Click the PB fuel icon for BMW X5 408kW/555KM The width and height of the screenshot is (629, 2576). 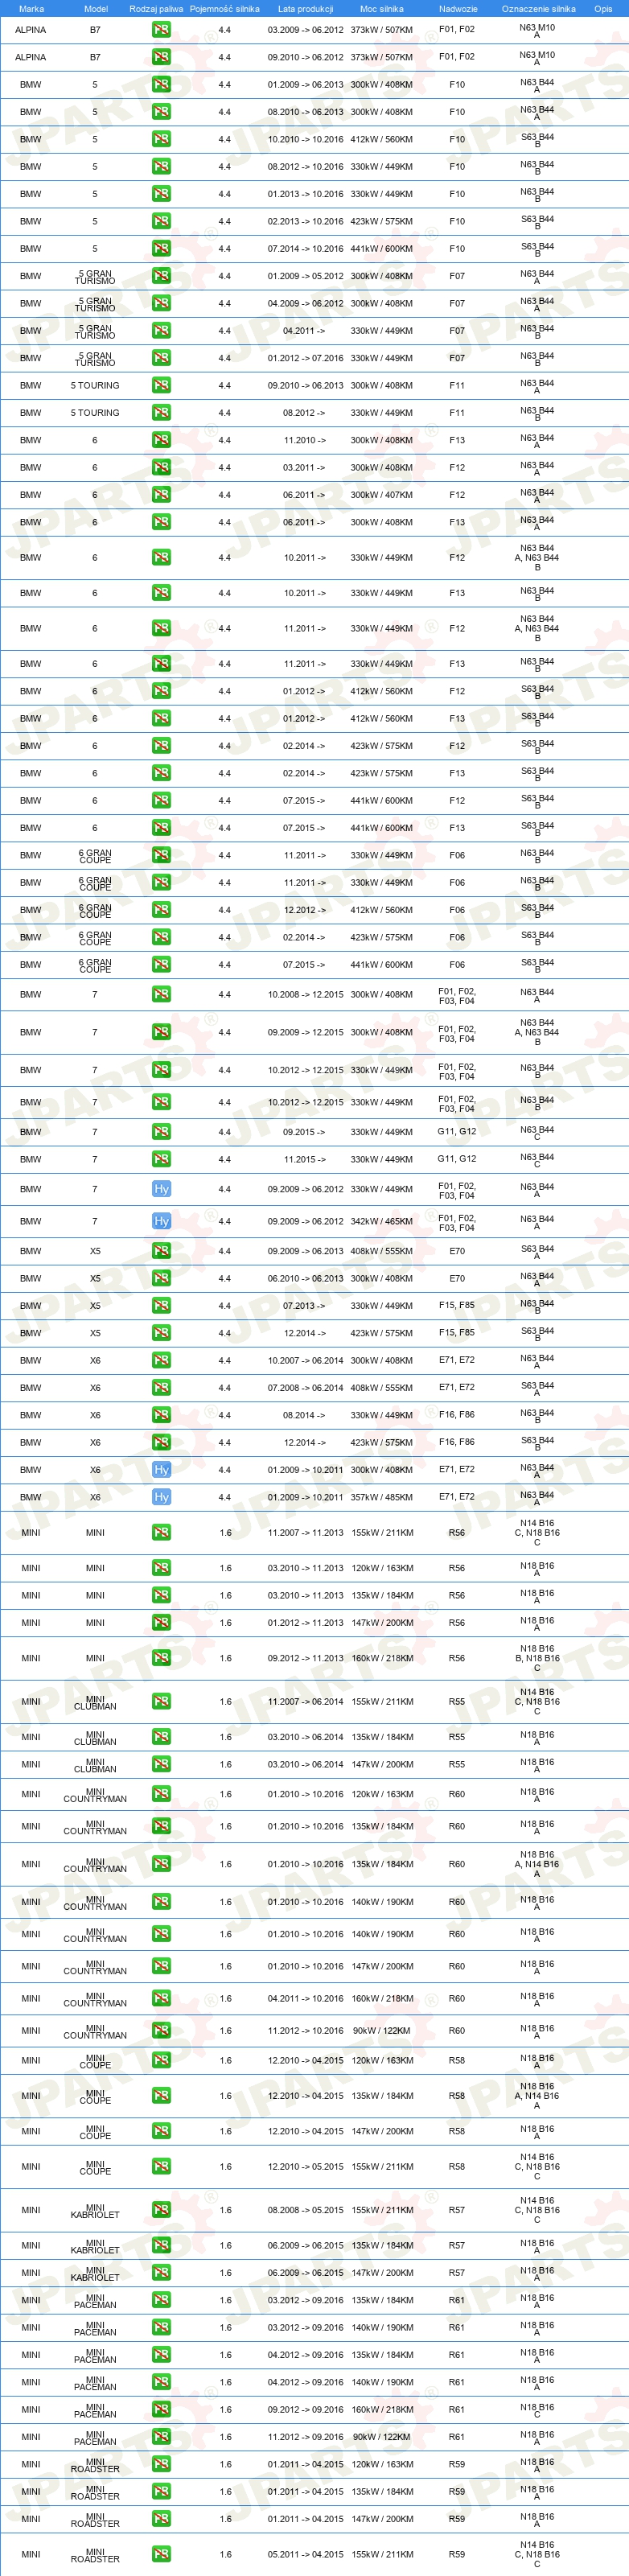click(x=161, y=1251)
